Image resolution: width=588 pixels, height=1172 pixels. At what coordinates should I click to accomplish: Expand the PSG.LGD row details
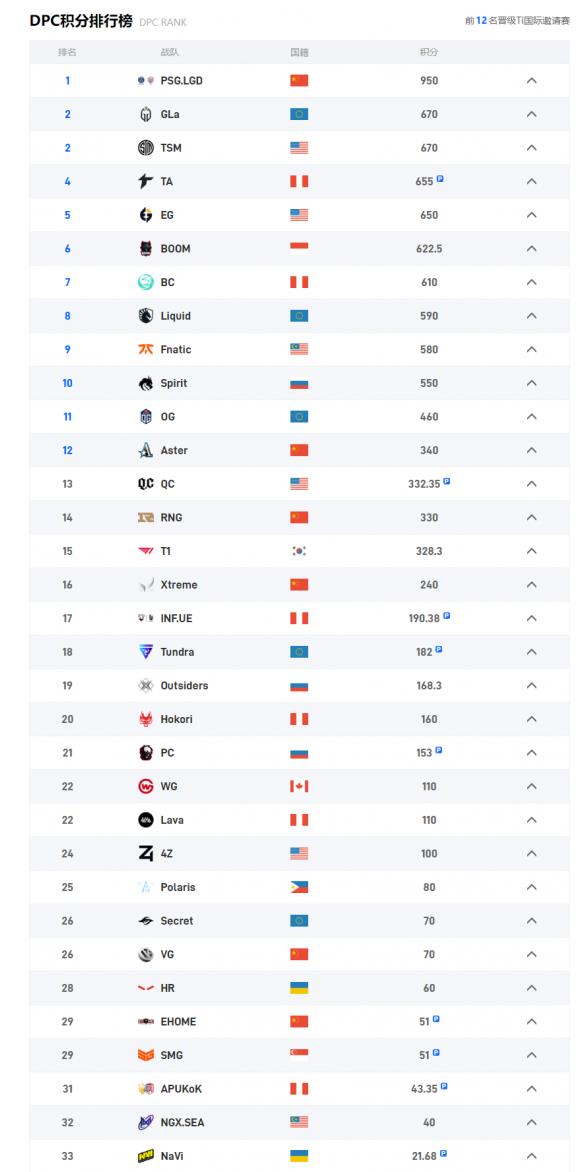click(x=531, y=81)
